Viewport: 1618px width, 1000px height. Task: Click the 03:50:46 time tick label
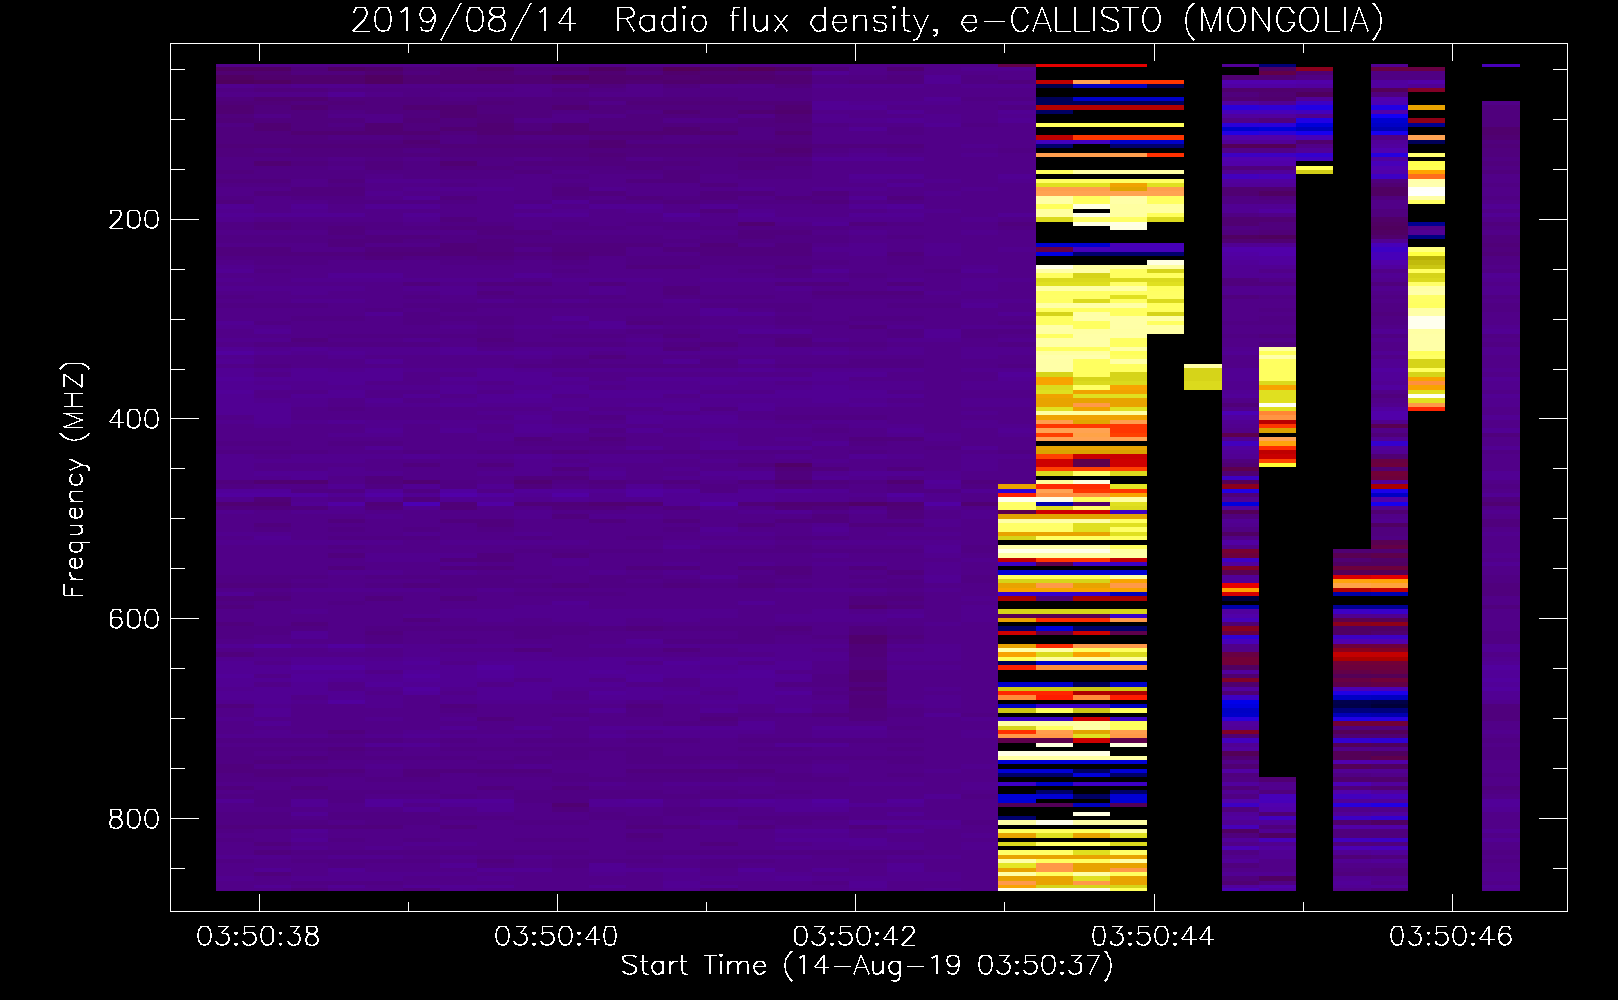click(1450, 937)
